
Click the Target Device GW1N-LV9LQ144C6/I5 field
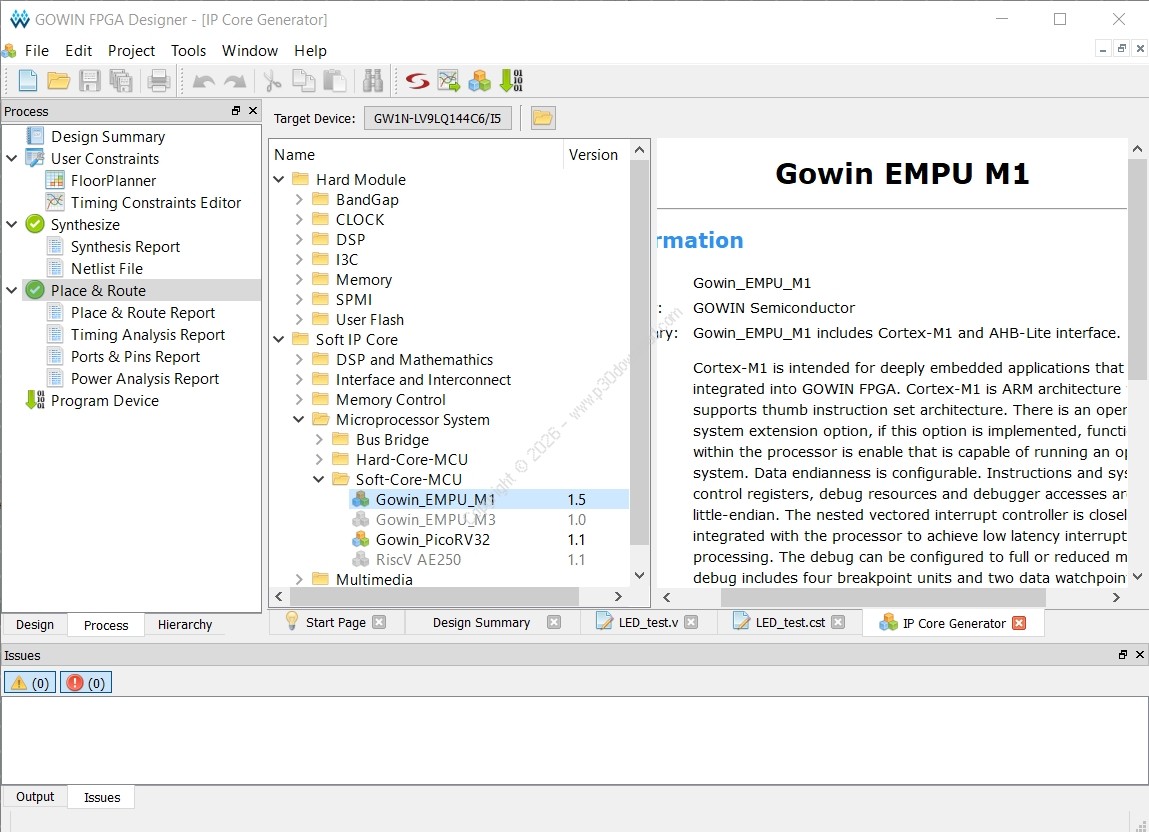pyautogui.click(x=437, y=118)
